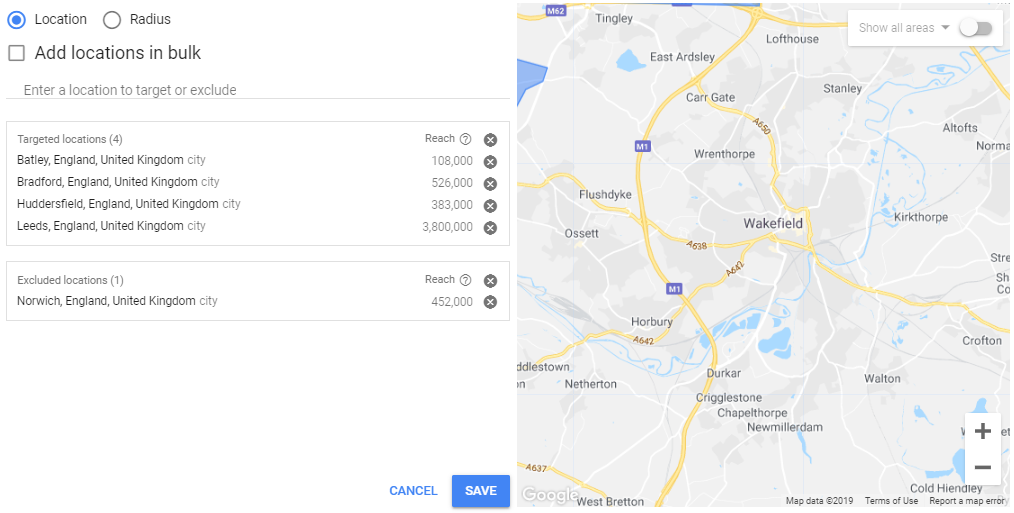Zoom in on the map
The height and width of the screenshot is (513, 1014).
point(982,432)
